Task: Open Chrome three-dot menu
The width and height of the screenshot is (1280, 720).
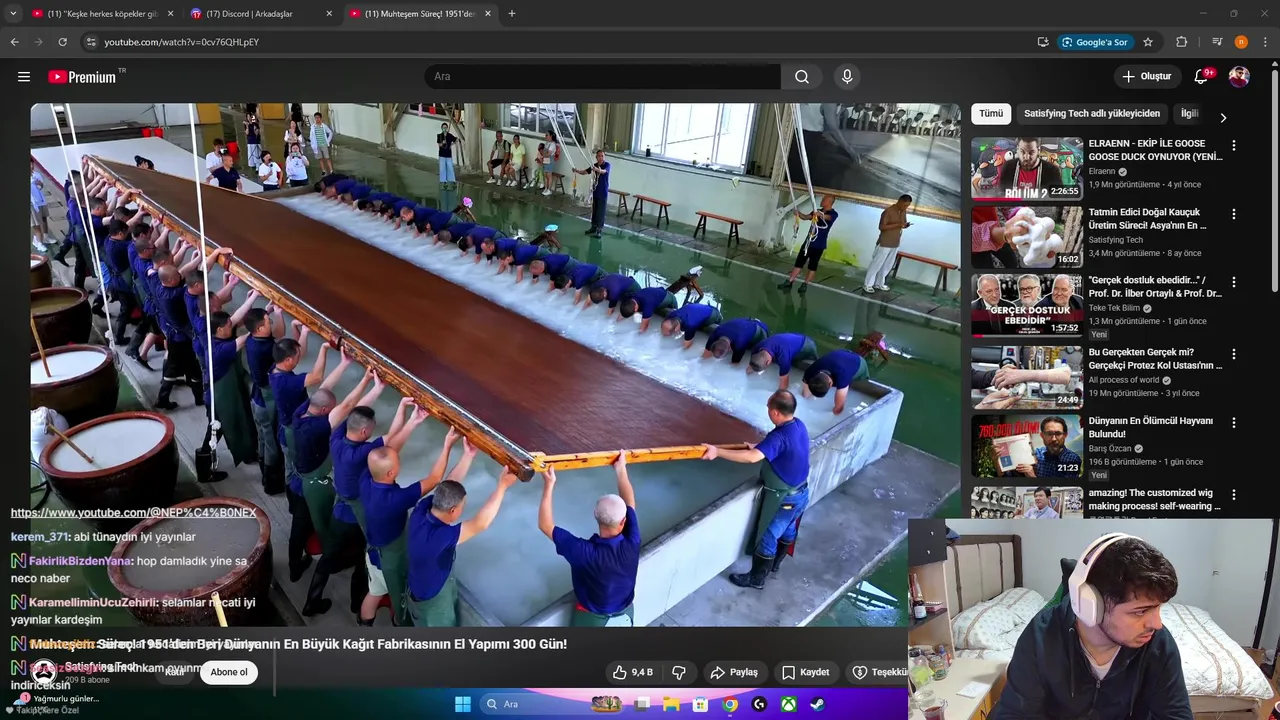Action: point(1265,42)
